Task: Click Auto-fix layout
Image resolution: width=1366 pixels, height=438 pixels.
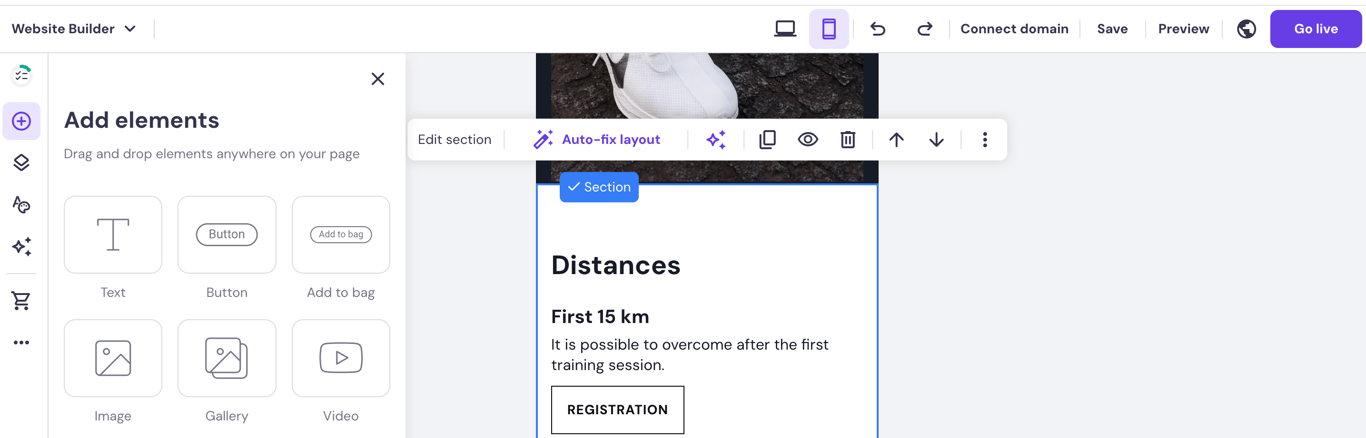Action: click(x=597, y=140)
